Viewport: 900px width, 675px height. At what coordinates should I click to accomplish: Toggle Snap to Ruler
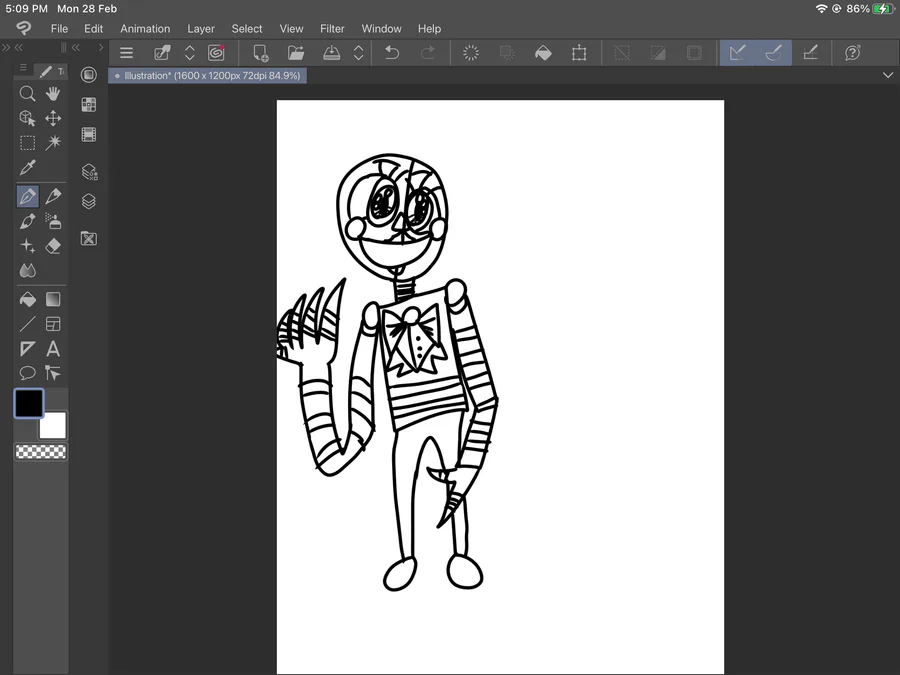pyautogui.click(x=738, y=53)
